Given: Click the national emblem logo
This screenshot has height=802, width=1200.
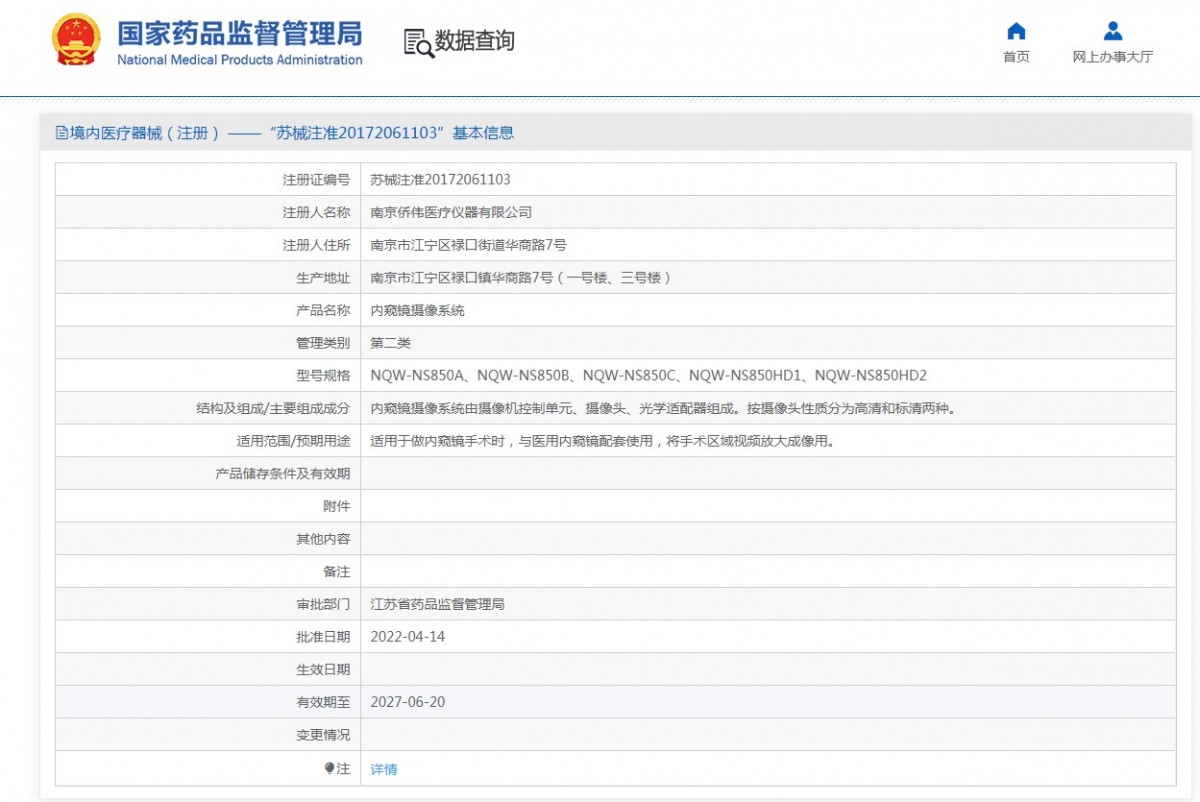Looking at the screenshot, I should coord(76,40).
